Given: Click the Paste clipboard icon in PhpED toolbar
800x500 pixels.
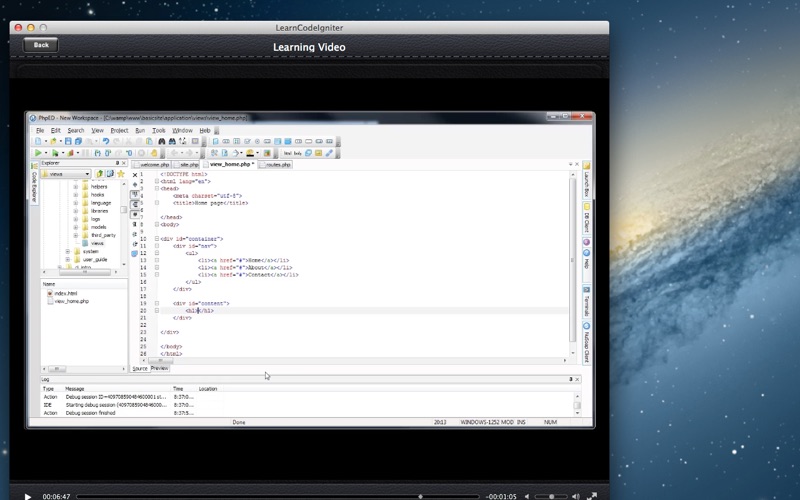Looking at the screenshot, I should pos(149,141).
